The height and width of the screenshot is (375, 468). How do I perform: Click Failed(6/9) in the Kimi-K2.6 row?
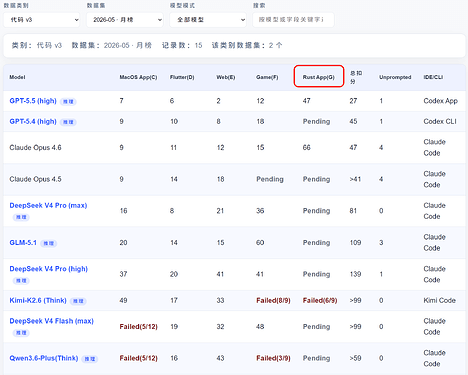click(x=320, y=300)
